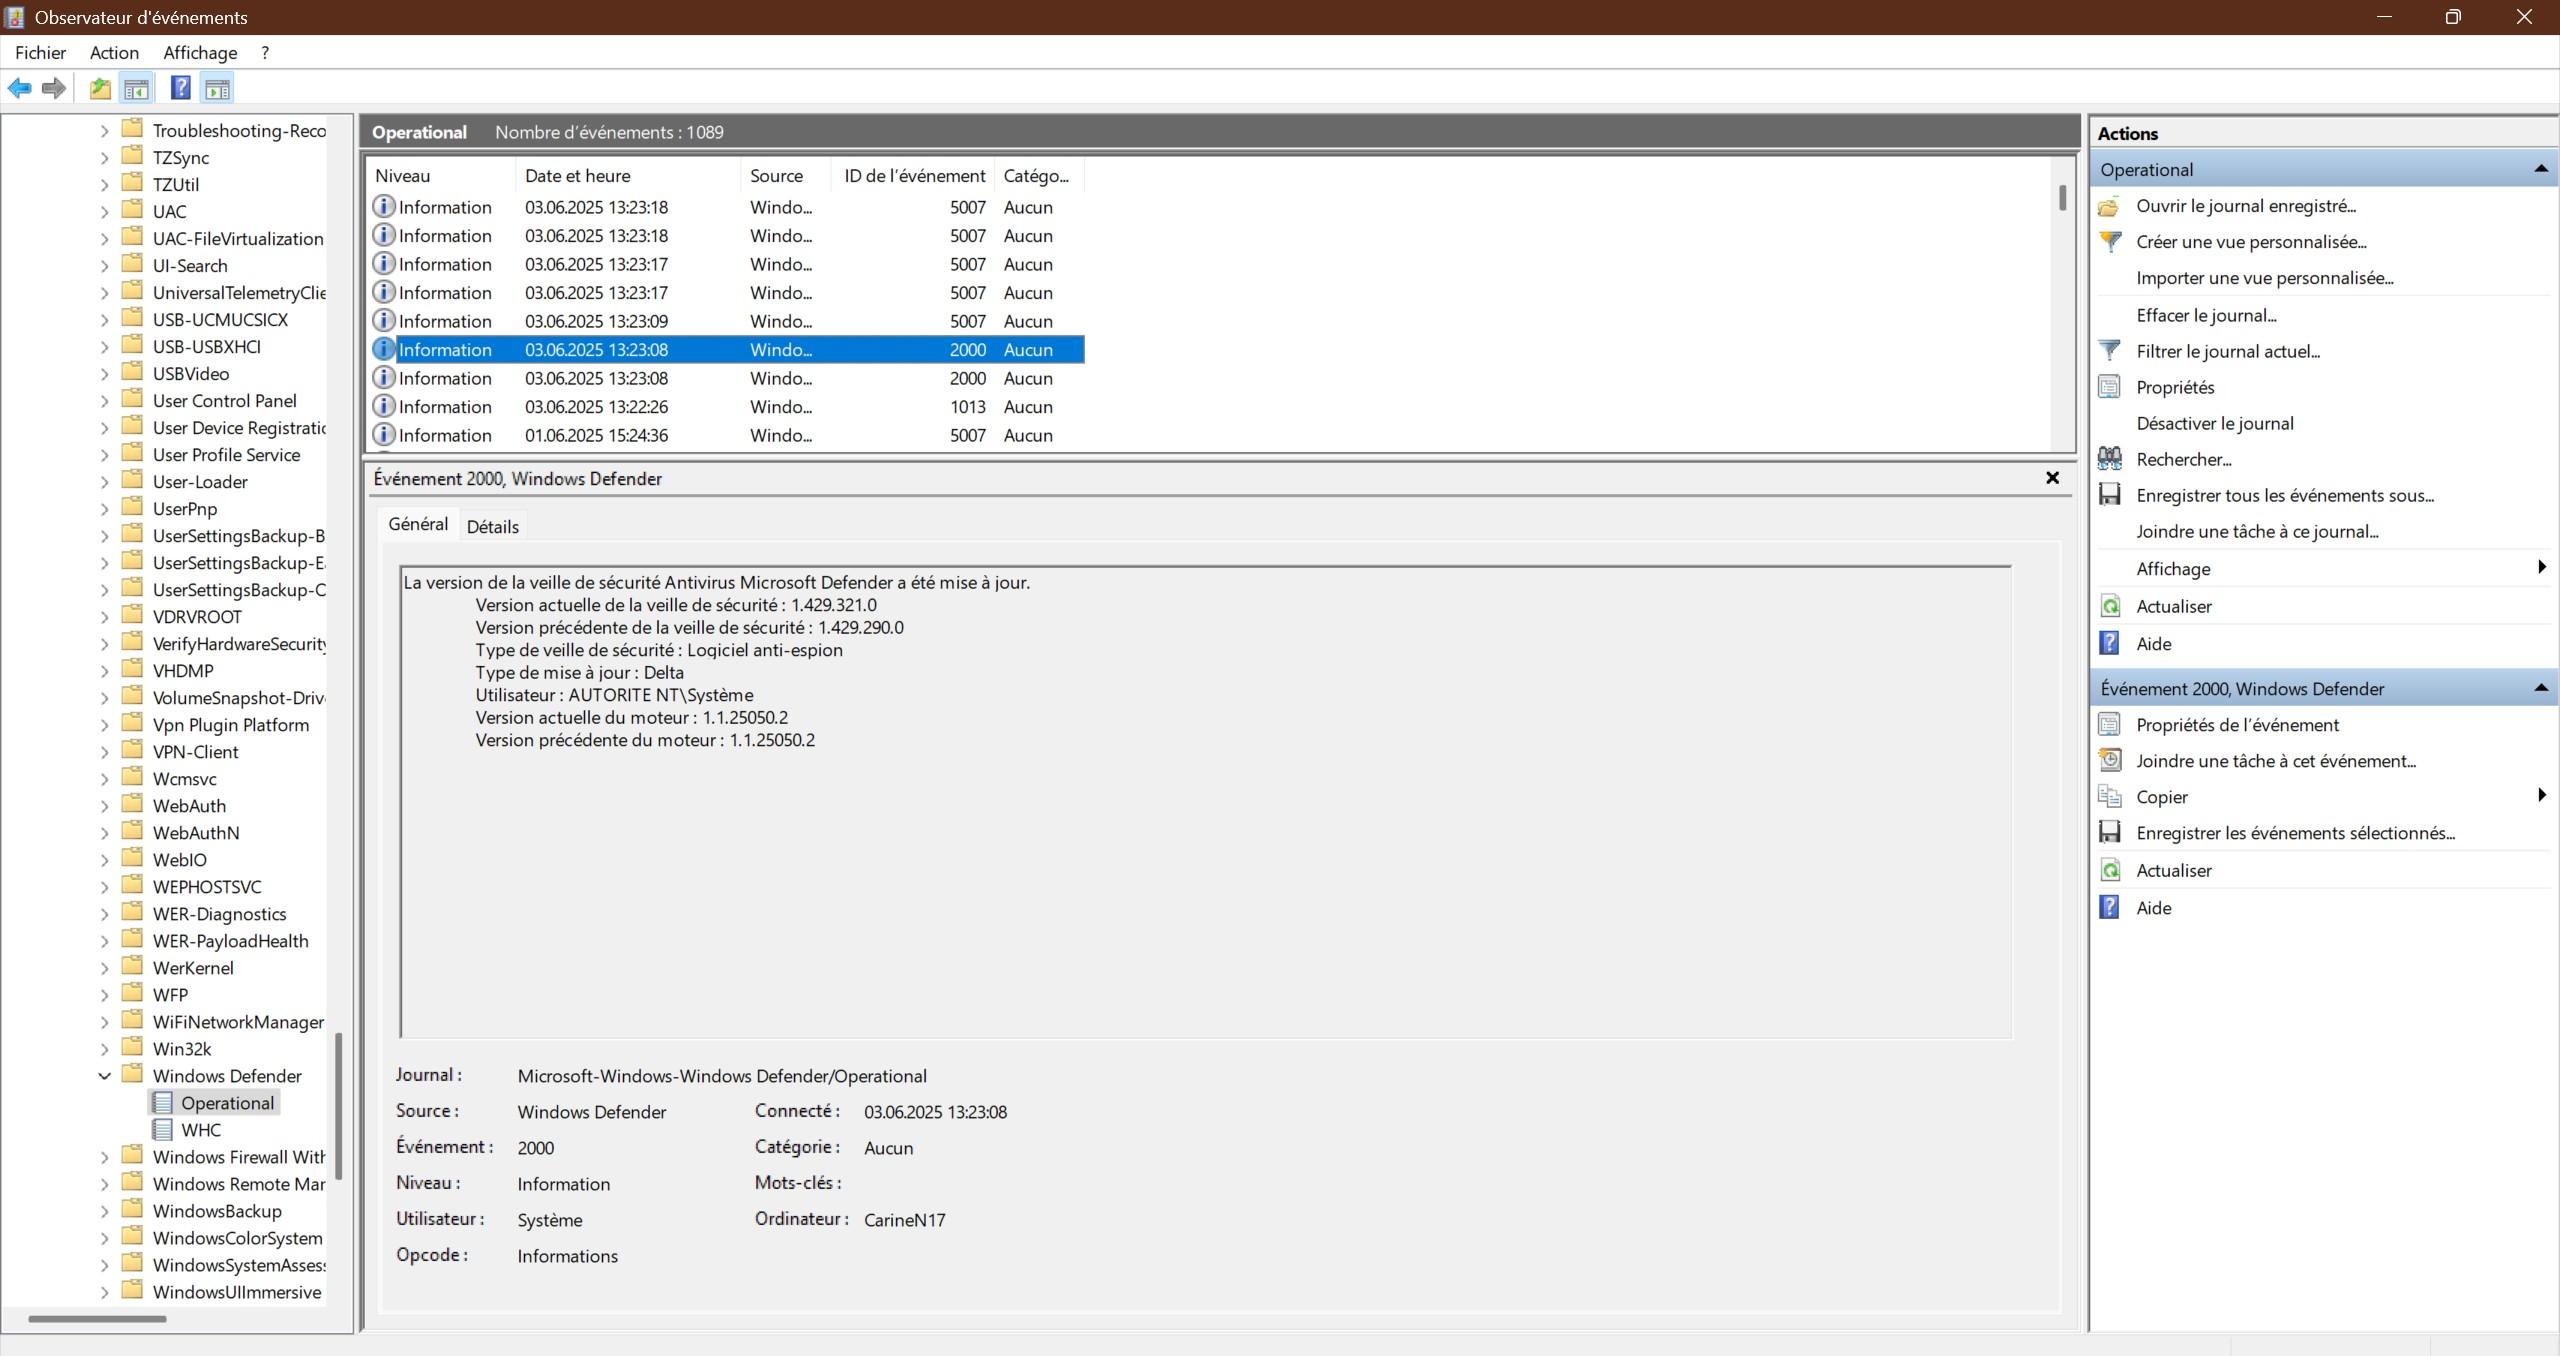Click the event list vertical scrollbar thumb
Viewport: 2560px width, 1356px height.
coord(2062,197)
